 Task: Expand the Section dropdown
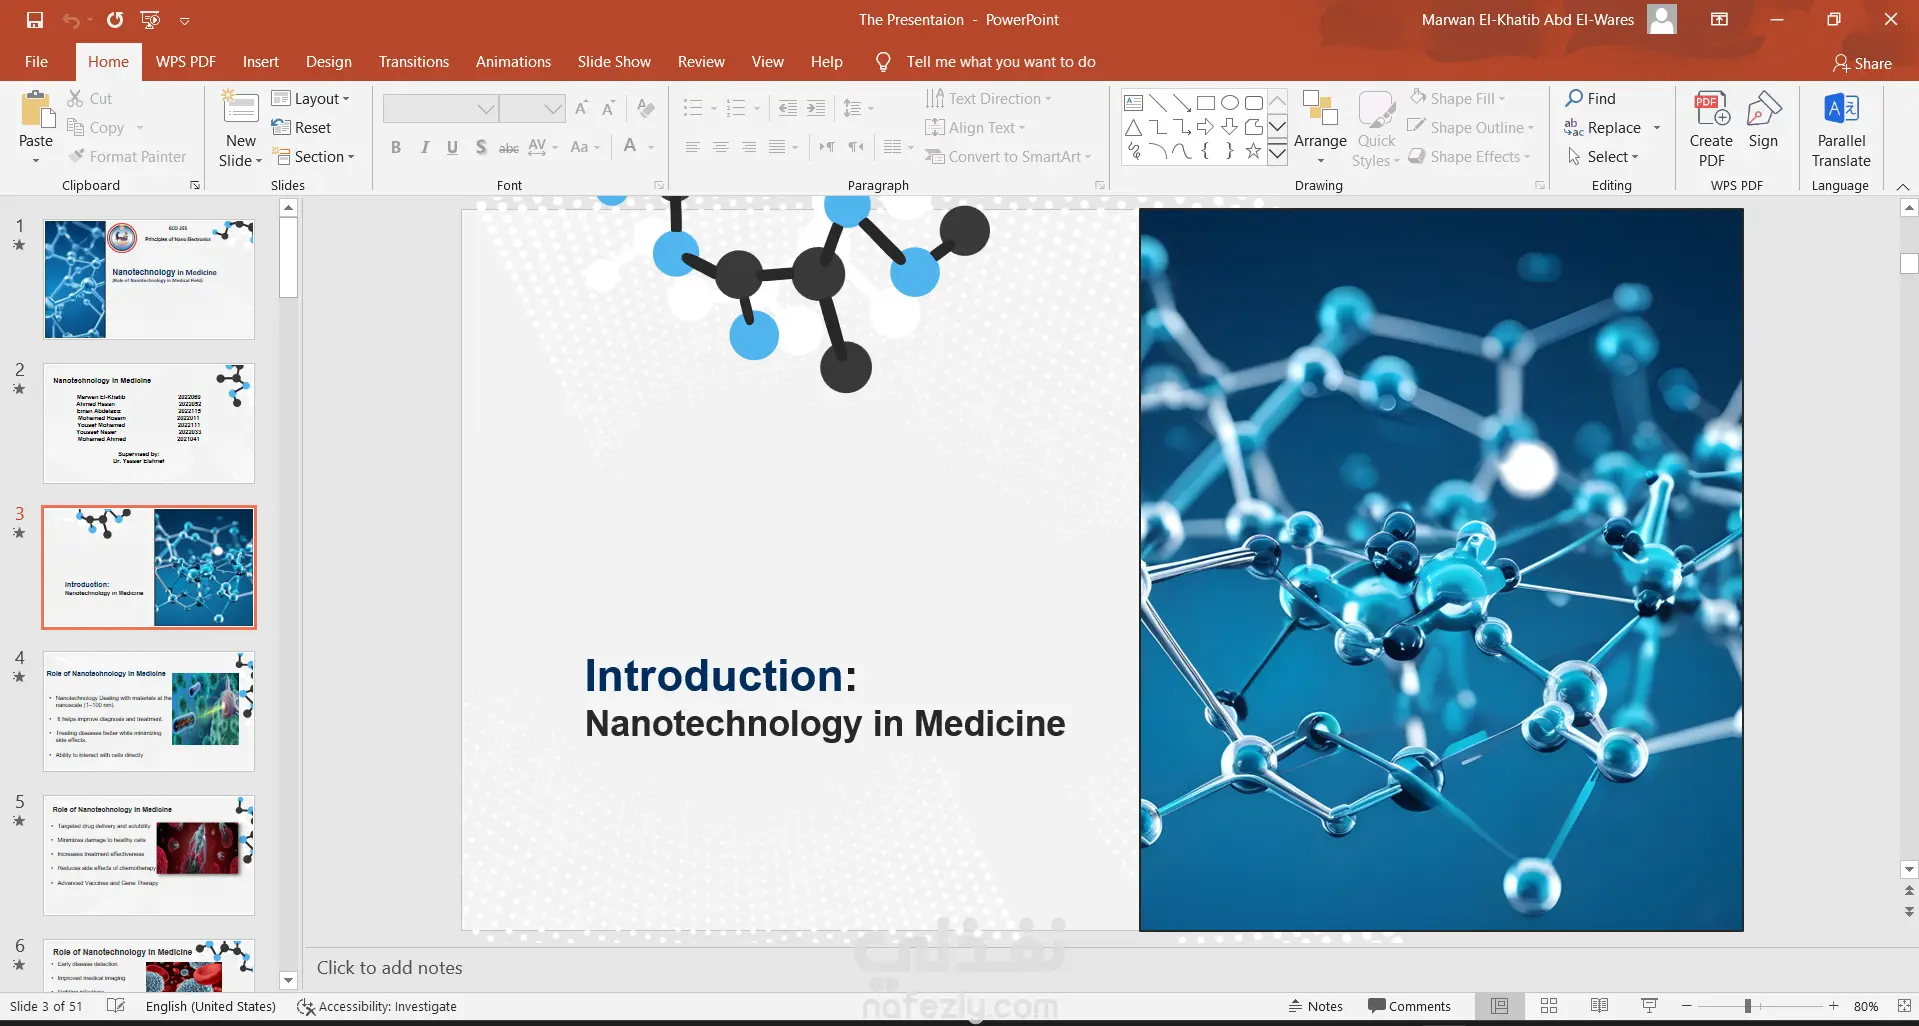click(314, 156)
